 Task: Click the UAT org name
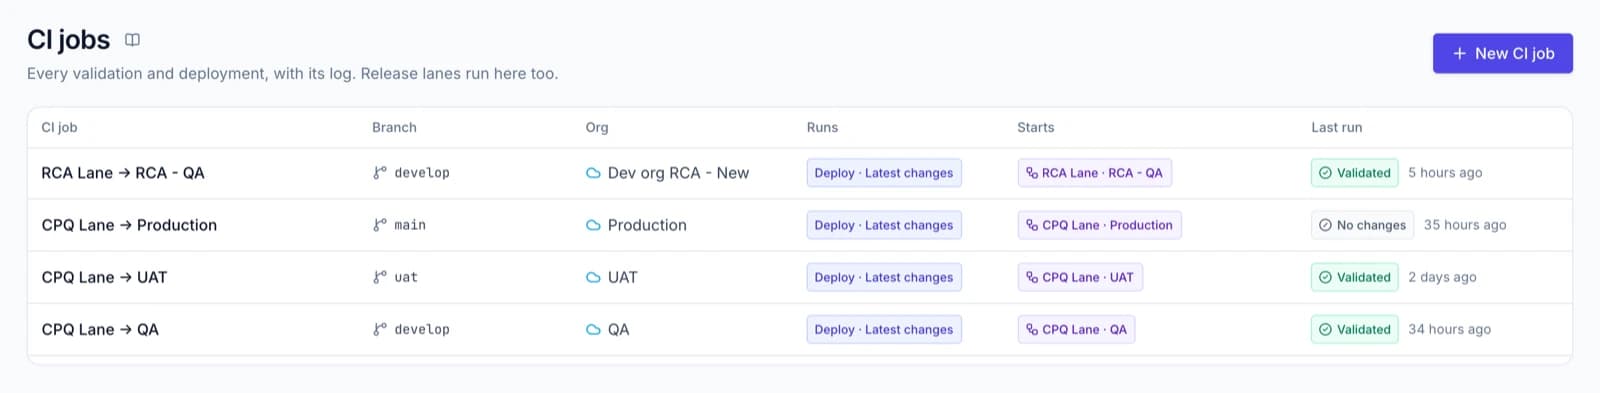tap(622, 277)
